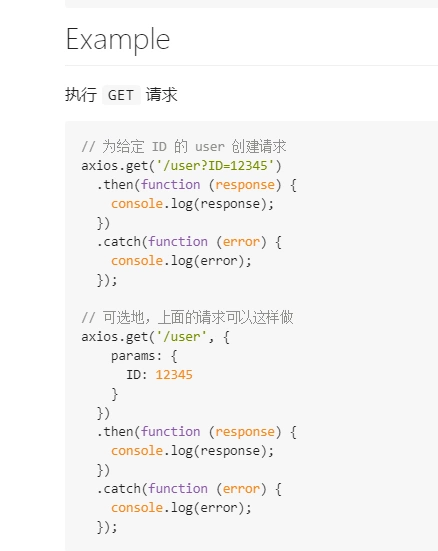The width and height of the screenshot is (438, 551).
Task: Click the first comment line 为给定 ID
Action: pyautogui.click(x=184, y=147)
